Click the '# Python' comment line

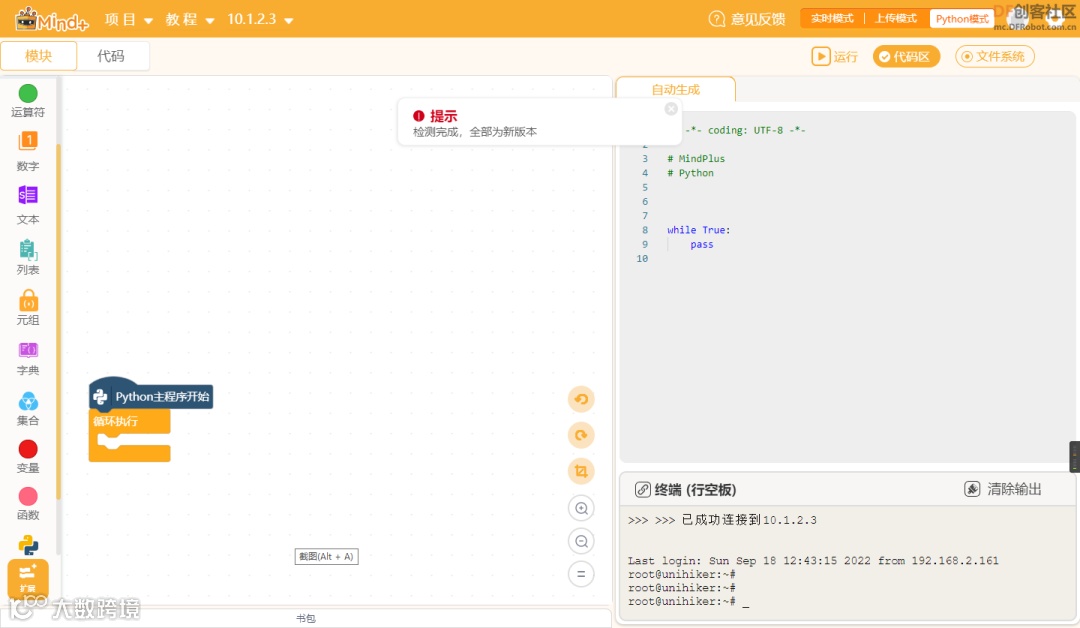coord(690,173)
